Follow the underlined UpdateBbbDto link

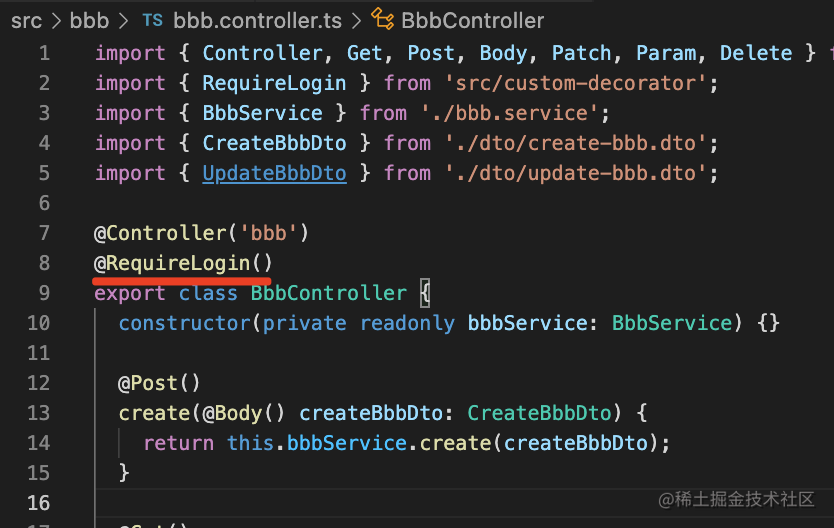point(274,173)
